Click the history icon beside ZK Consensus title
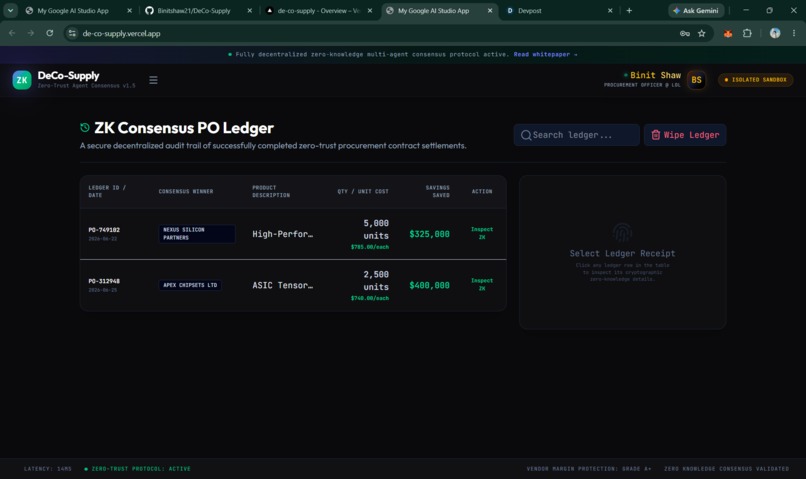This screenshot has height=479, width=806. [85, 127]
